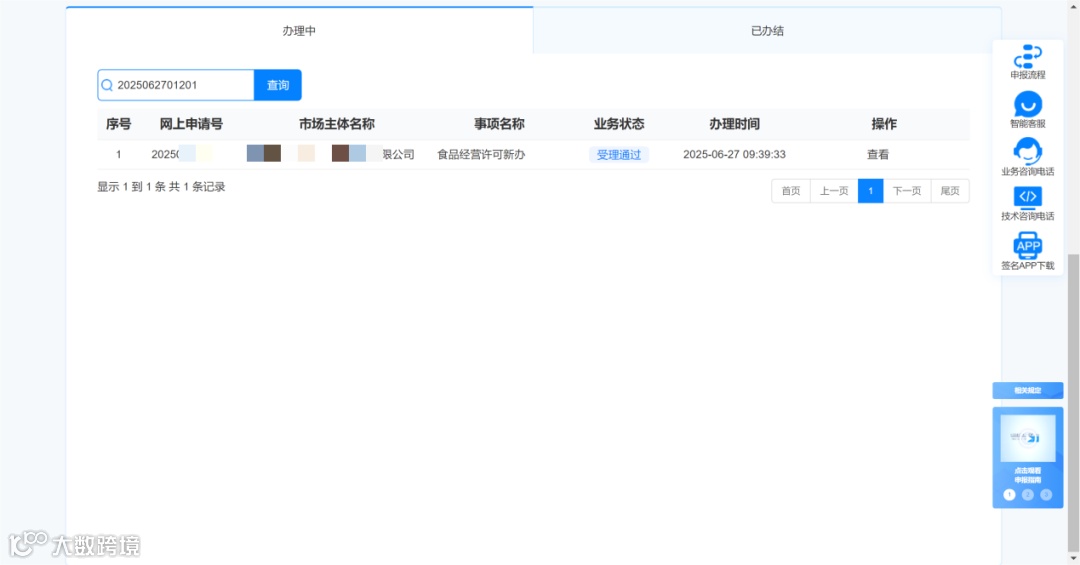Click the 操作 column header

point(884,124)
